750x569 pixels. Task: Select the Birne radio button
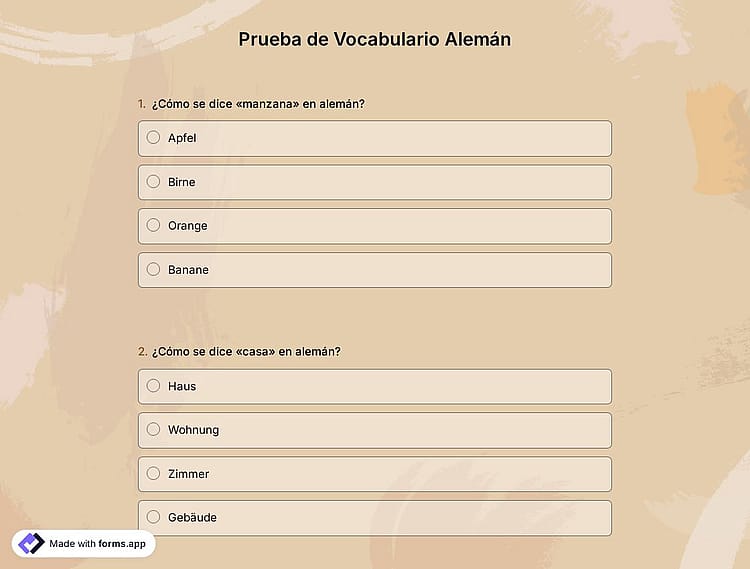(153, 182)
